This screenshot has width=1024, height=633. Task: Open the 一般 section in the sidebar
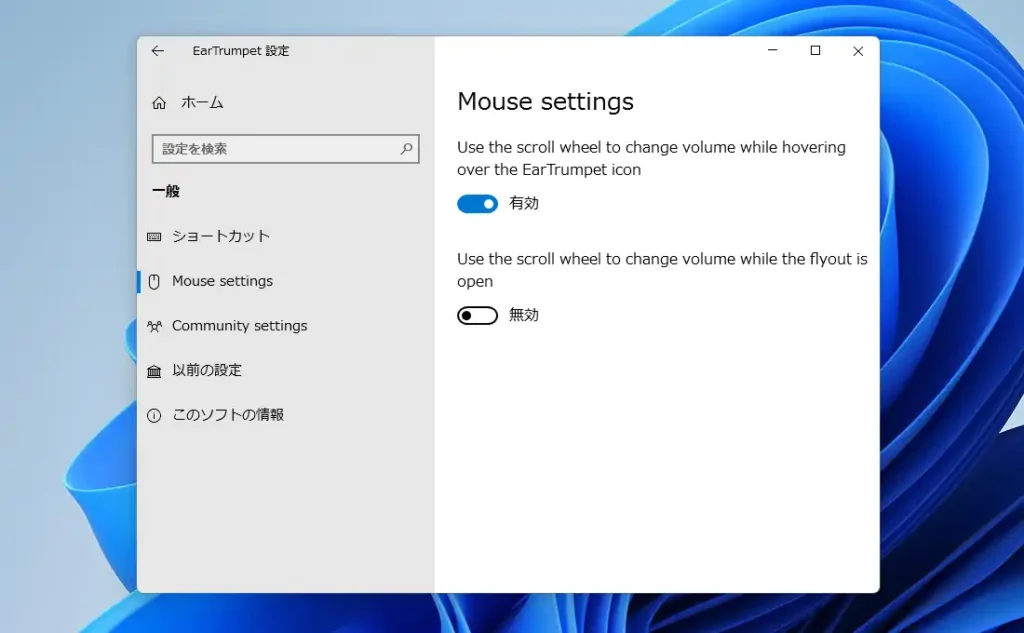167,191
